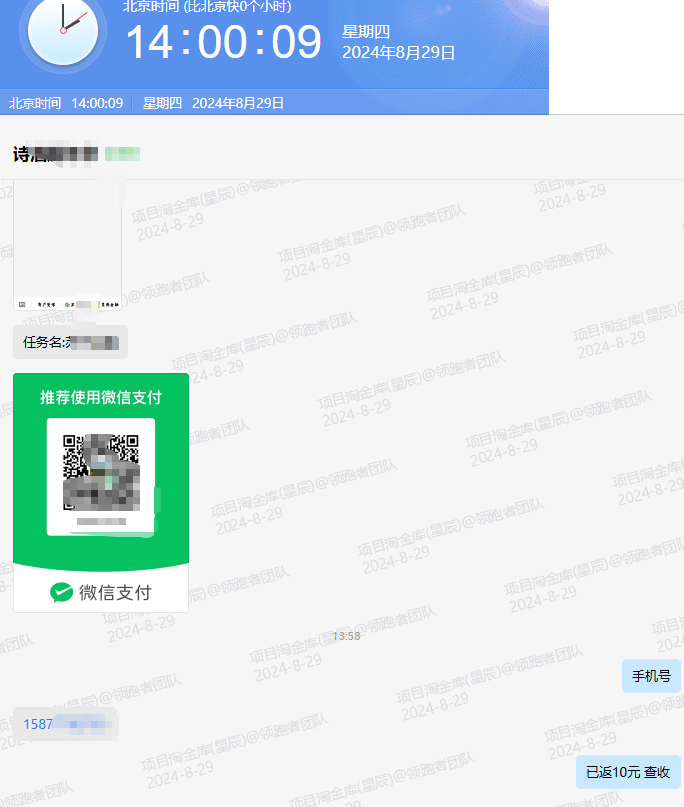Click the 微信支付 text on payment card
The height and width of the screenshot is (807, 684).
point(115,593)
